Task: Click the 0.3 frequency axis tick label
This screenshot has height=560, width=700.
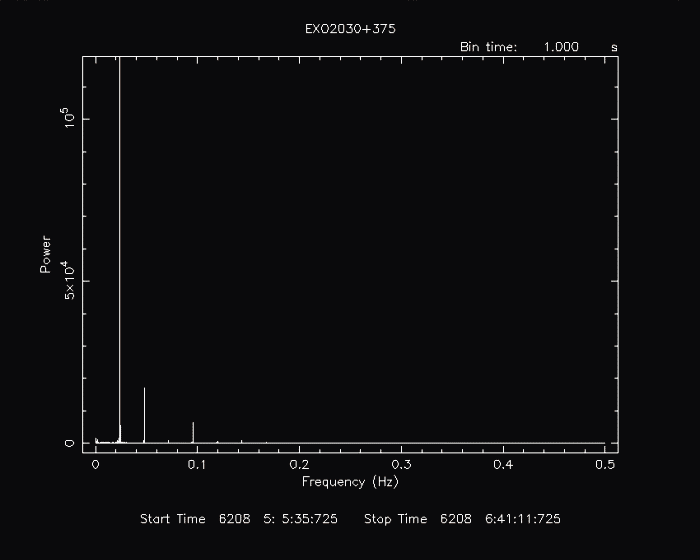Action: coord(401,465)
